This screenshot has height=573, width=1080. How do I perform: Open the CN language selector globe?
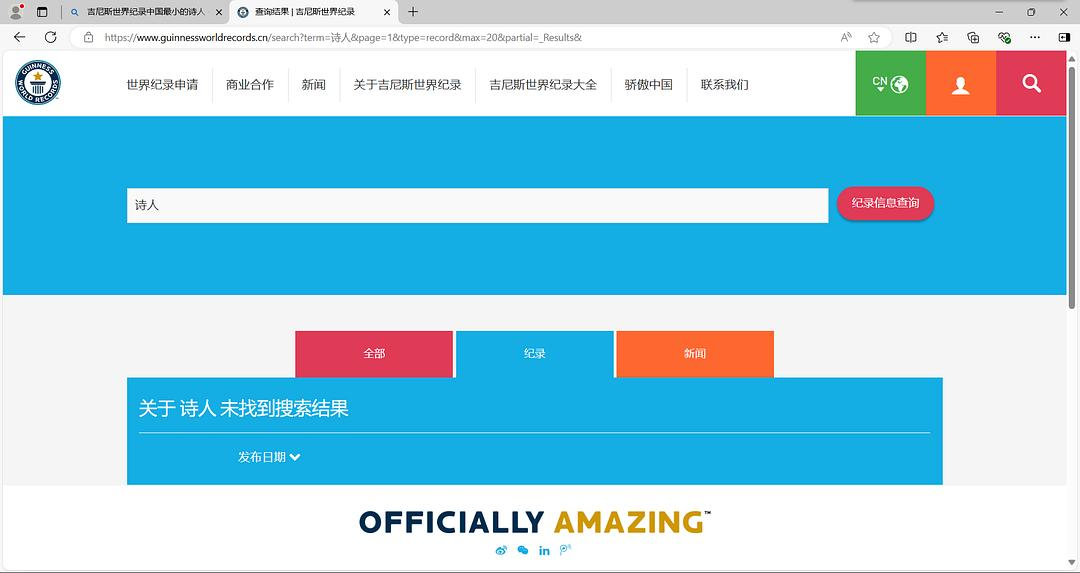pos(890,84)
